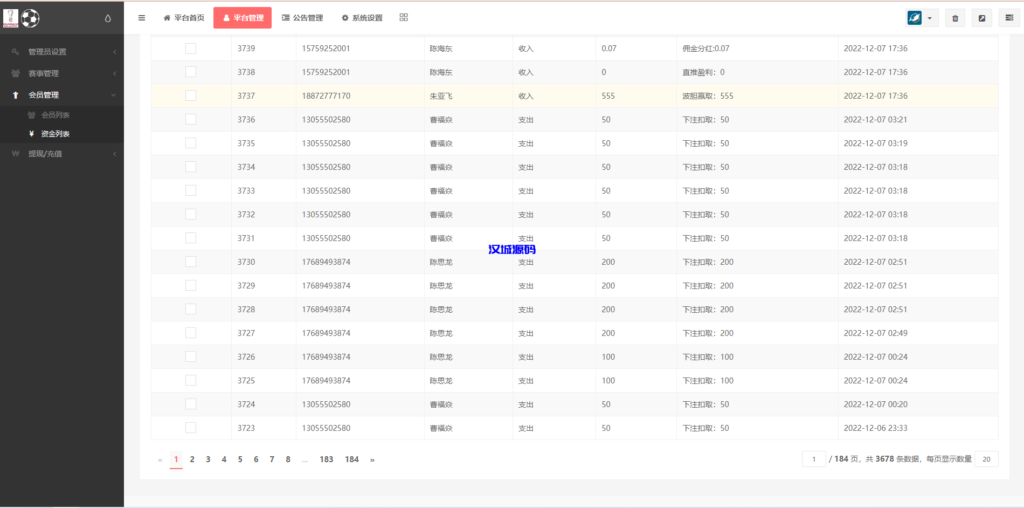
Task: Jump to pagination page 183
Action: 327,460
